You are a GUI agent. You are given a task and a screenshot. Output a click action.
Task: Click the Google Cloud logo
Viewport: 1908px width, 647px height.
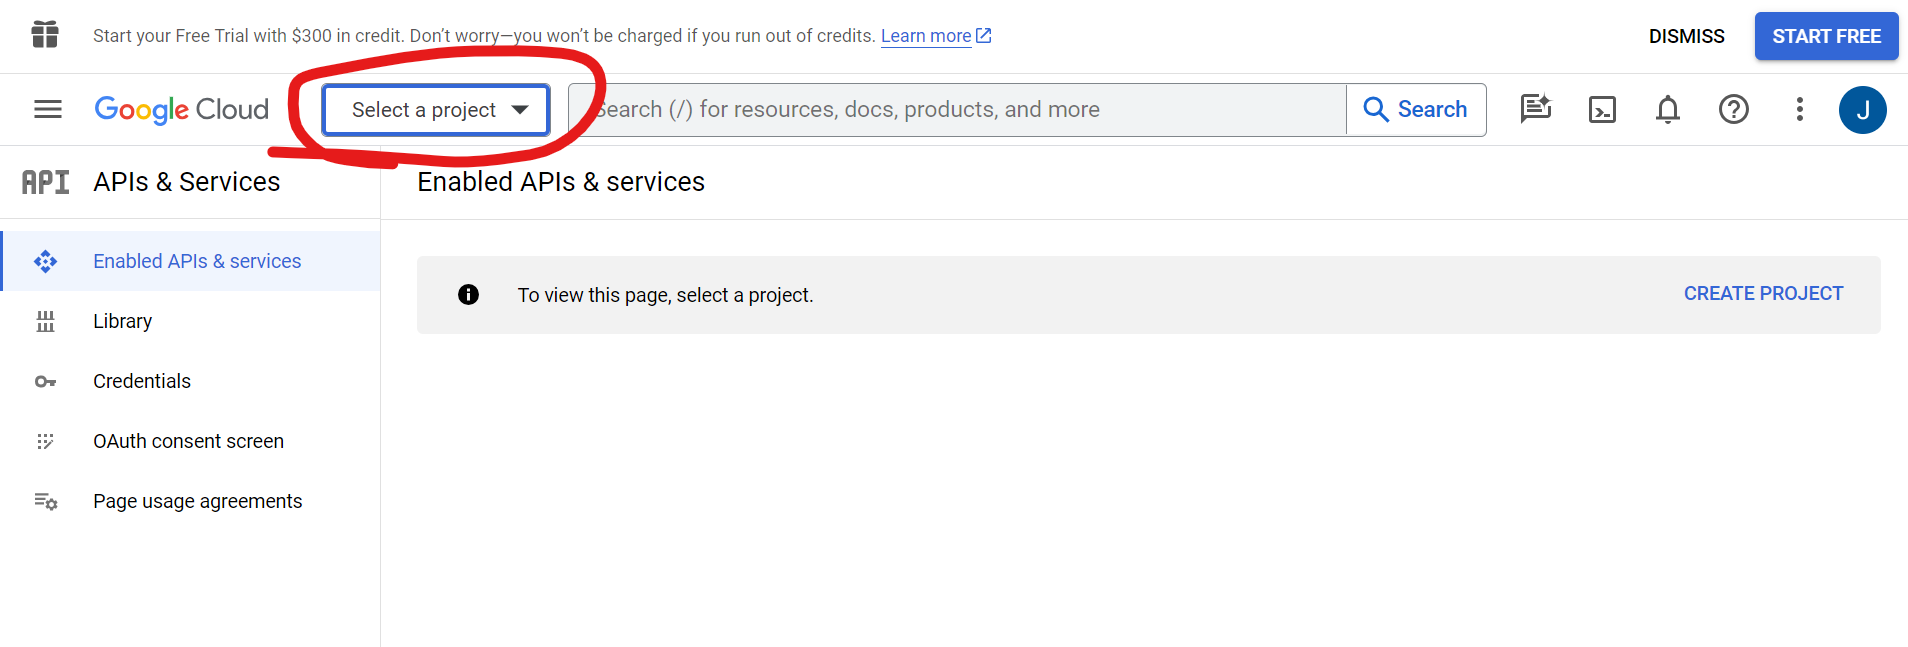[182, 109]
